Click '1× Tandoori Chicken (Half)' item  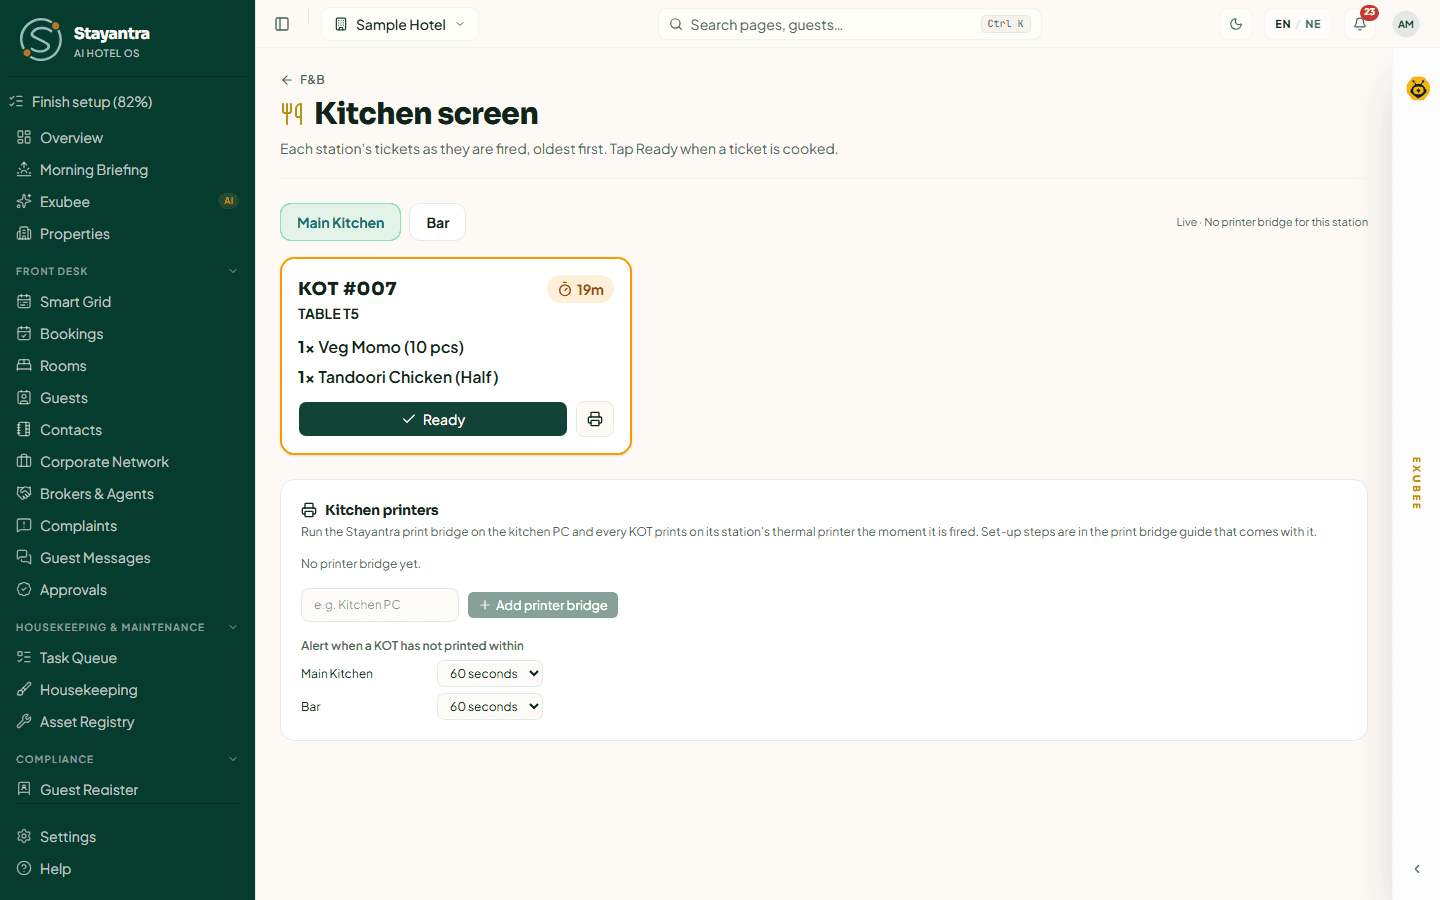pos(398,378)
